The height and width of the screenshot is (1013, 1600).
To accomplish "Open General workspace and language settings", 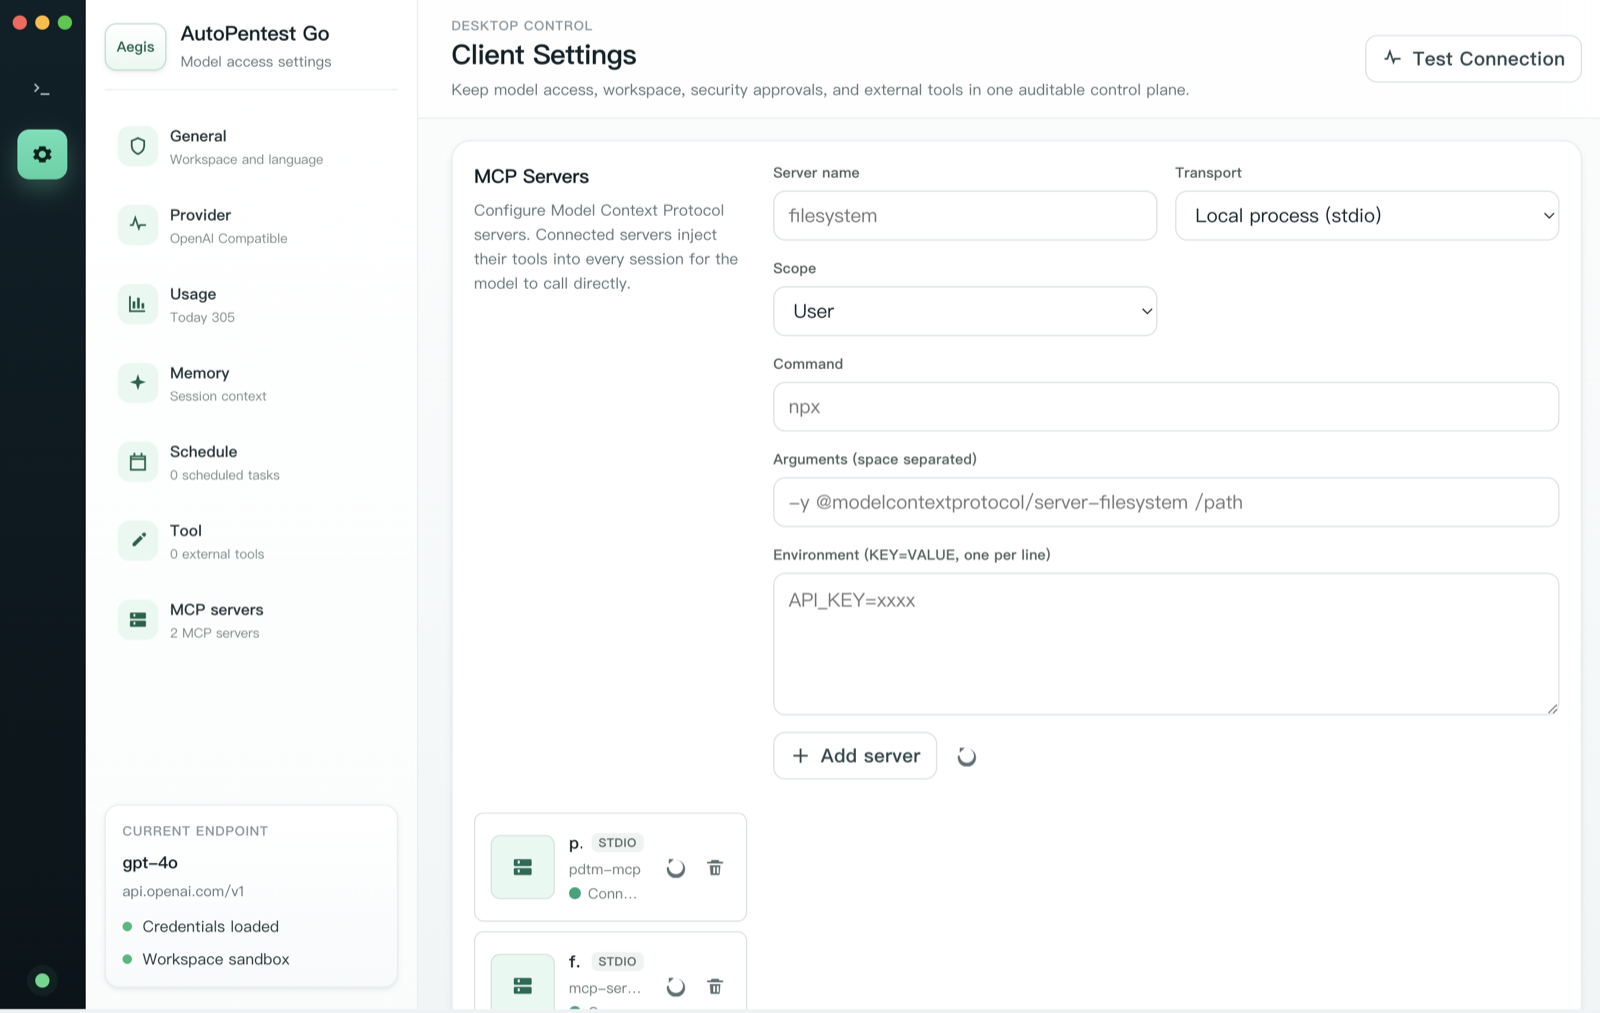I will [252, 146].
